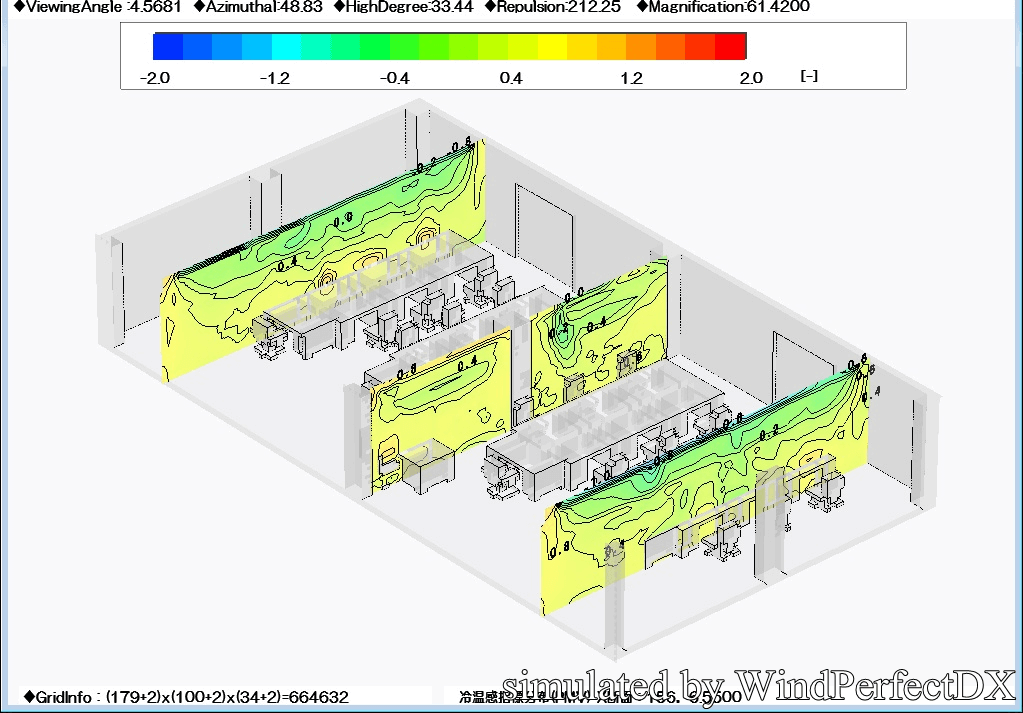Click the ViewingAngle value in header
This screenshot has width=1023, height=713.
tap(90, 7)
